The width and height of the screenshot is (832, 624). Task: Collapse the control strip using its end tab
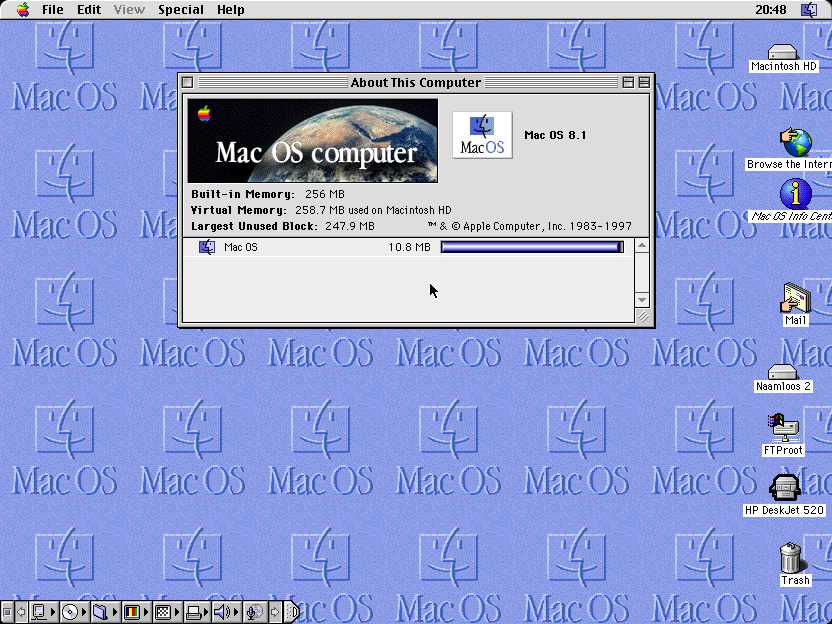pyautogui.click(x=291, y=612)
